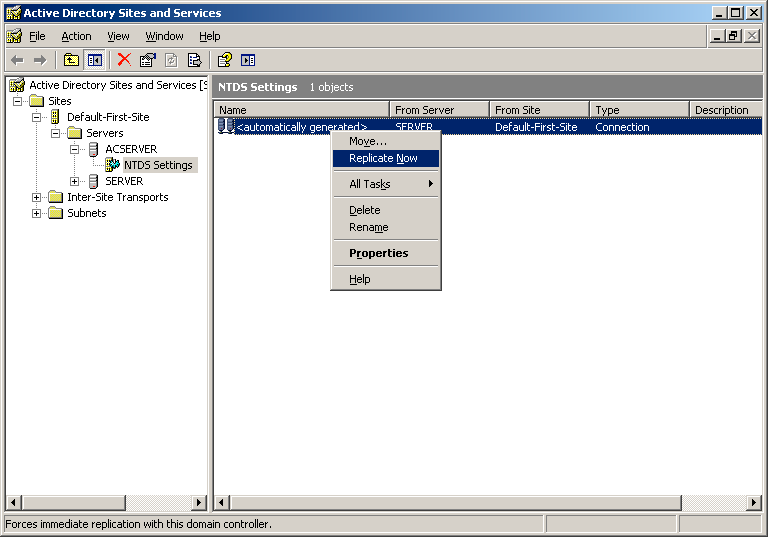Choose Replicate Now from context menu
The image size is (768, 537).
[x=386, y=158]
